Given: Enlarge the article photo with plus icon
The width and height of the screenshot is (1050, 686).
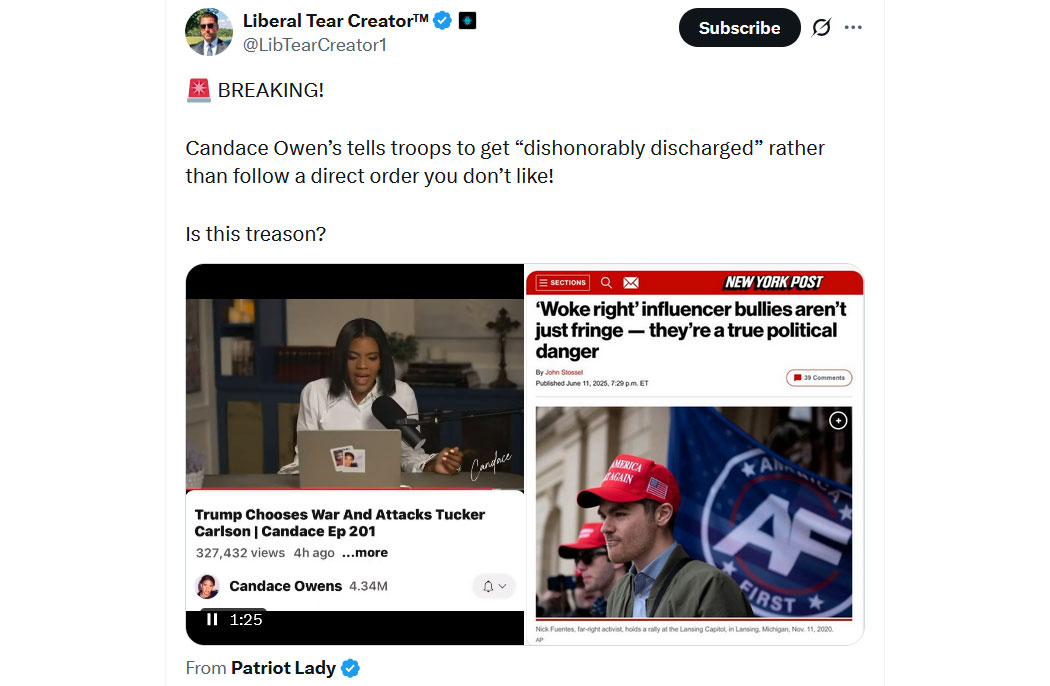Looking at the screenshot, I should (x=838, y=421).
